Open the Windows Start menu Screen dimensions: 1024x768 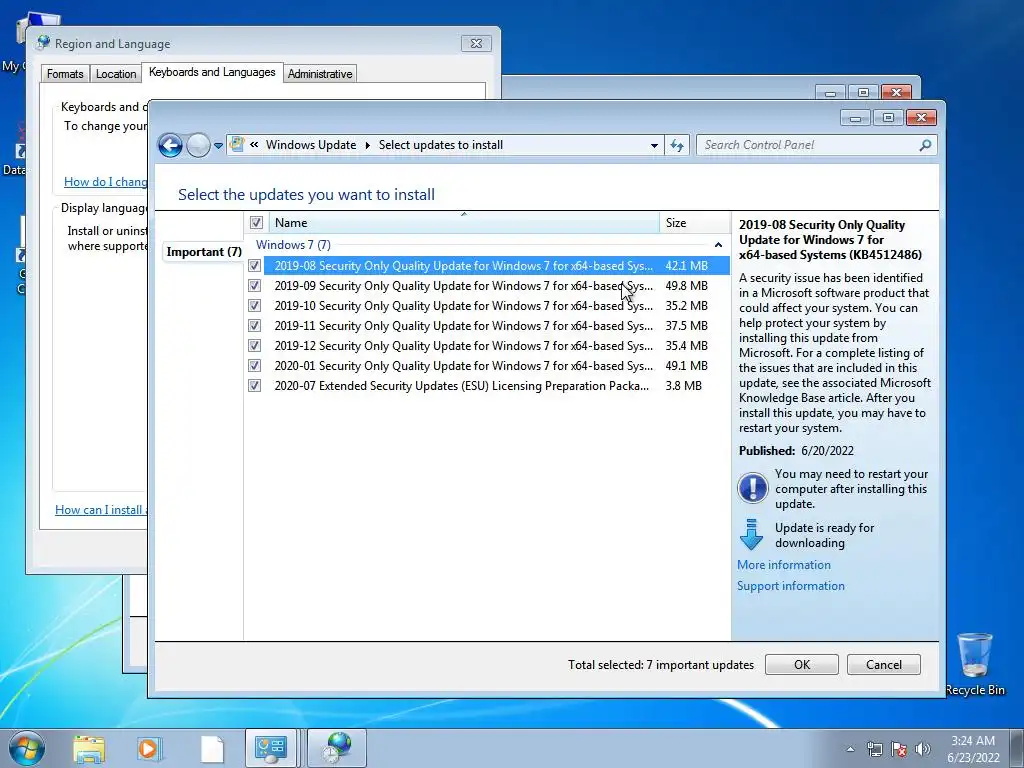click(27, 748)
